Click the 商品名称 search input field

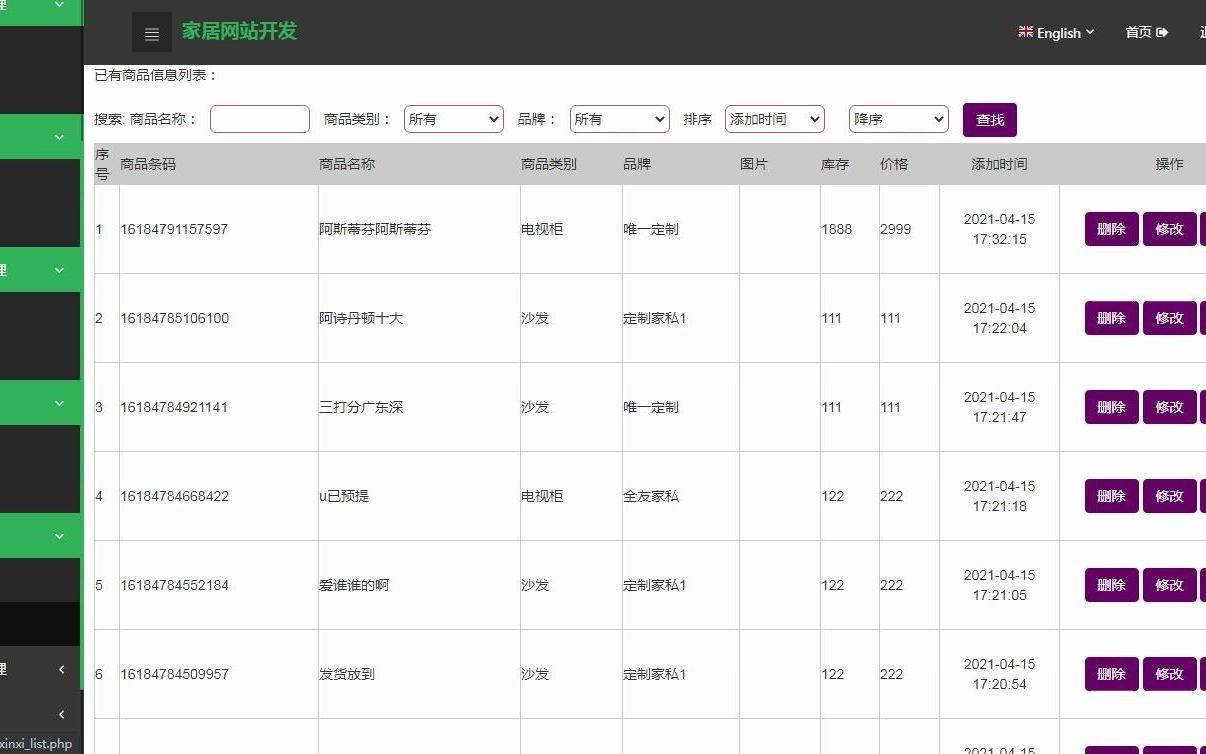pyautogui.click(x=259, y=118)
